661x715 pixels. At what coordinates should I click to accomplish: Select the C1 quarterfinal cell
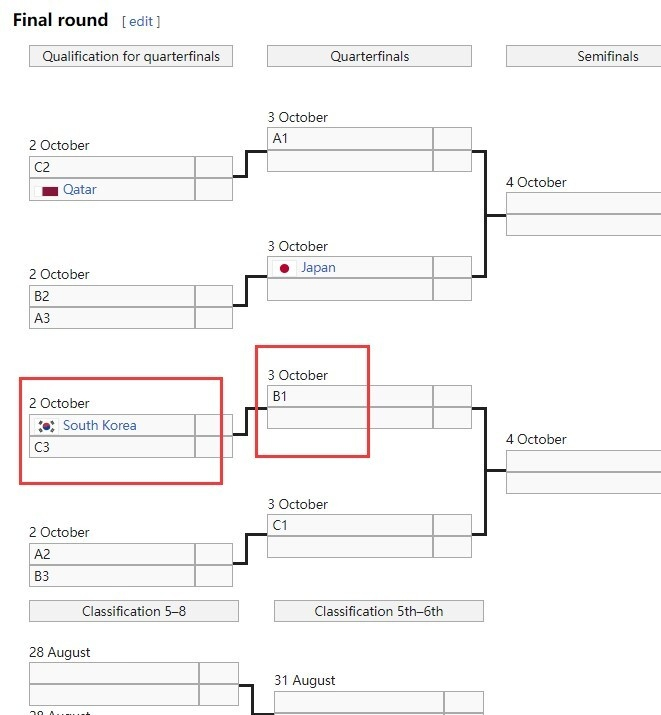point(350,525)
